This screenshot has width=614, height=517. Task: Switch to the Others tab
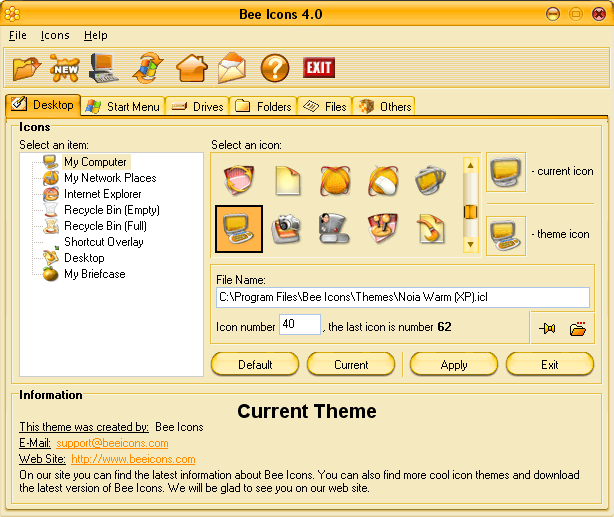coord(385,107)
